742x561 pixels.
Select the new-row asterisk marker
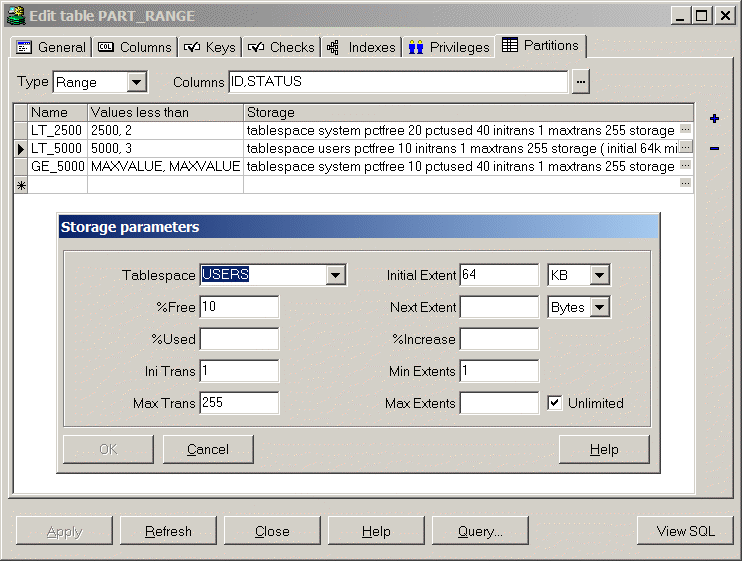coord(21,185)
